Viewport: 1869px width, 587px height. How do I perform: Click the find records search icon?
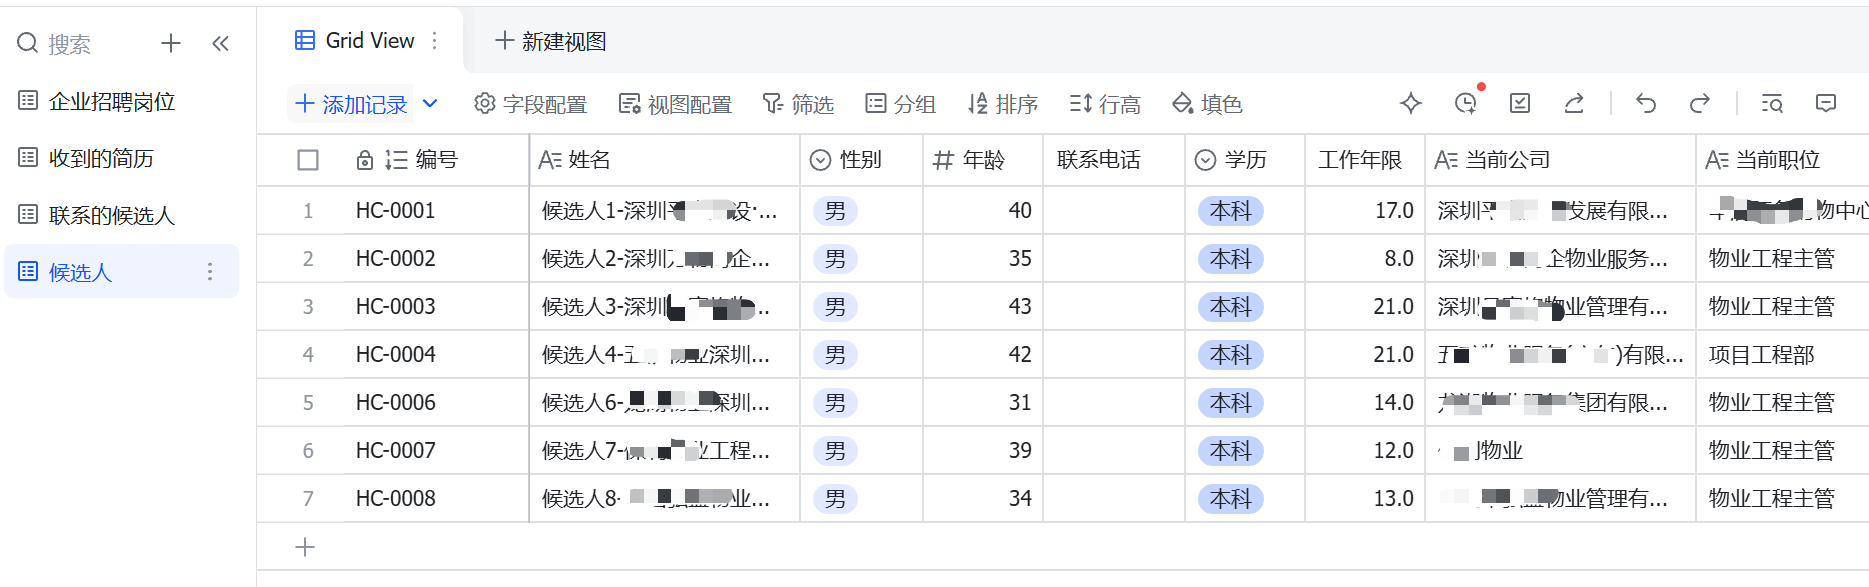1772,103
